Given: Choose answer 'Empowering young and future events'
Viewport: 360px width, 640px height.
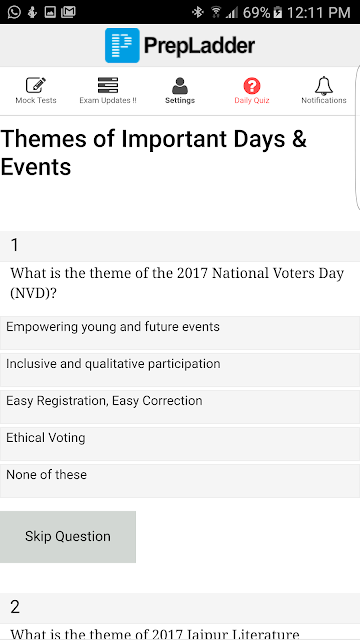Looking at the screenshot, I should (180, 333).
